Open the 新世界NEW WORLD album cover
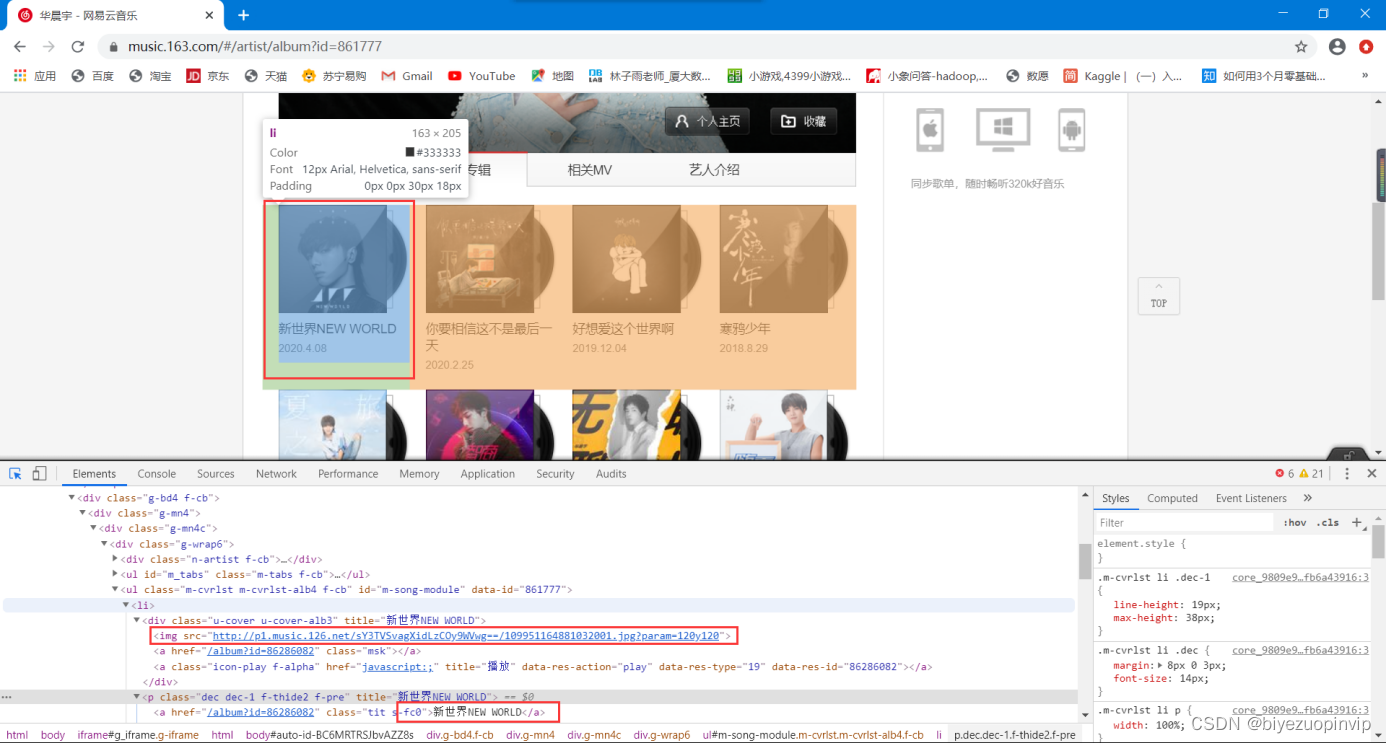This screenshot has height=743, width=1386. click(x=332, y=259)
